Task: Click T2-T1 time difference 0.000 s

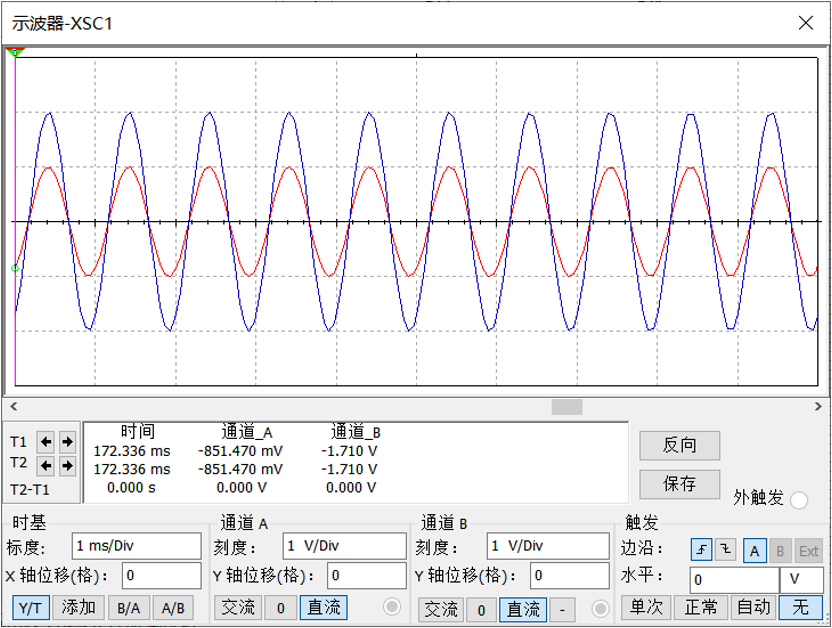Action: 131,488
